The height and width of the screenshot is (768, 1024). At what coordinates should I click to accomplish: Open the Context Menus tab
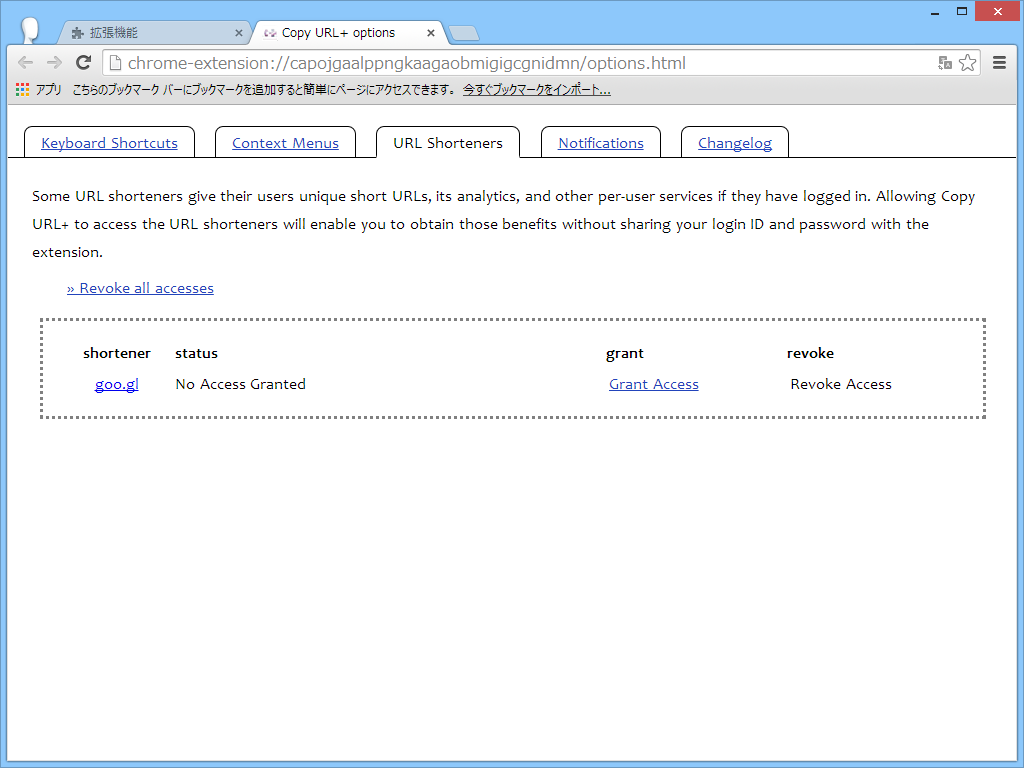285,143
